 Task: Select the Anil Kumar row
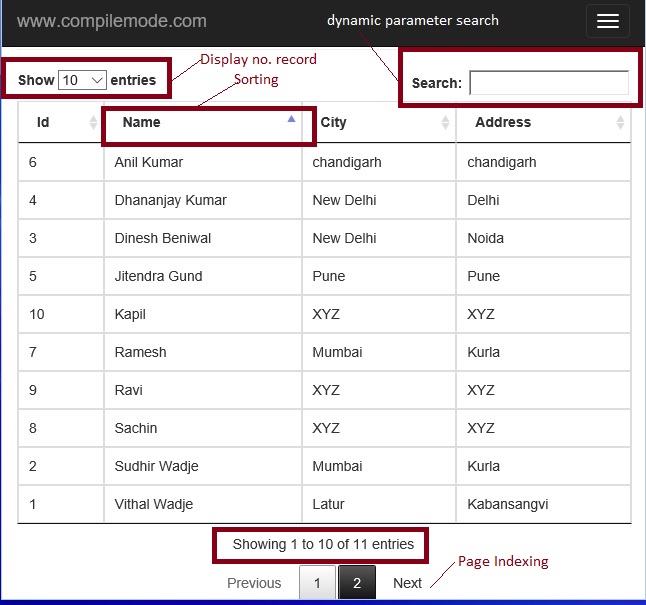pos(149,162)
